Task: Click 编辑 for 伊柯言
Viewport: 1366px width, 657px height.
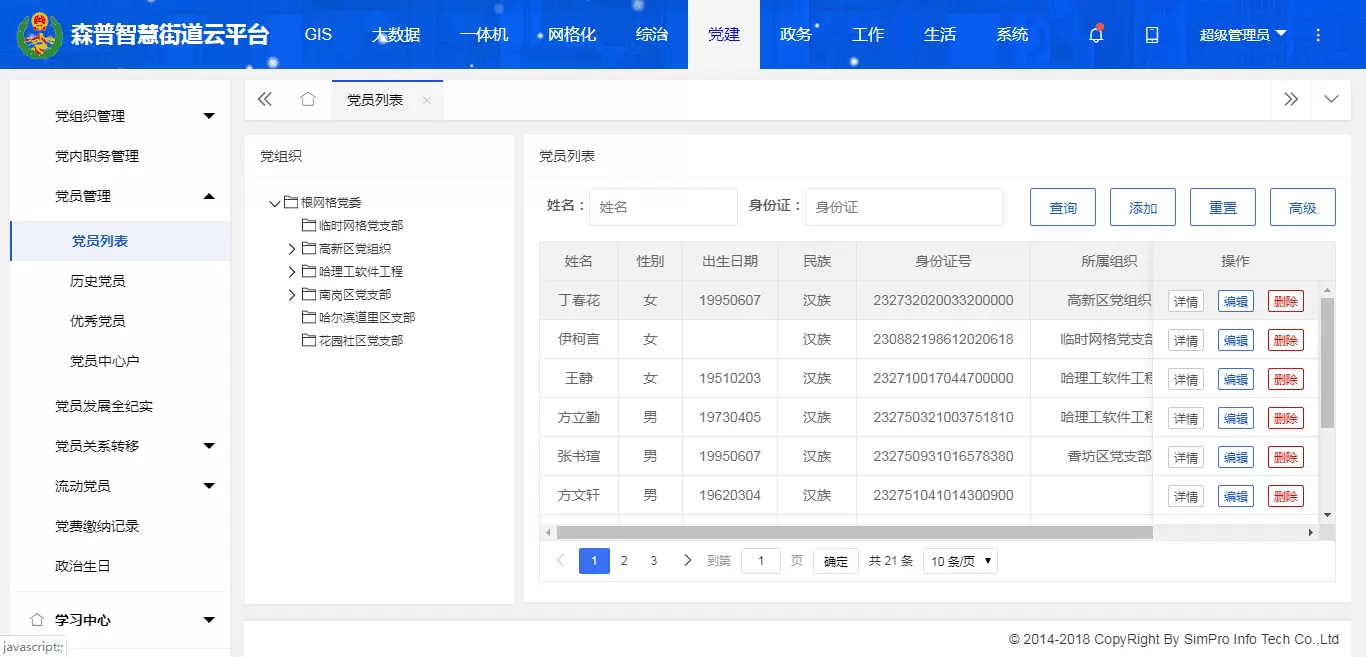Action: [1236, 340]
